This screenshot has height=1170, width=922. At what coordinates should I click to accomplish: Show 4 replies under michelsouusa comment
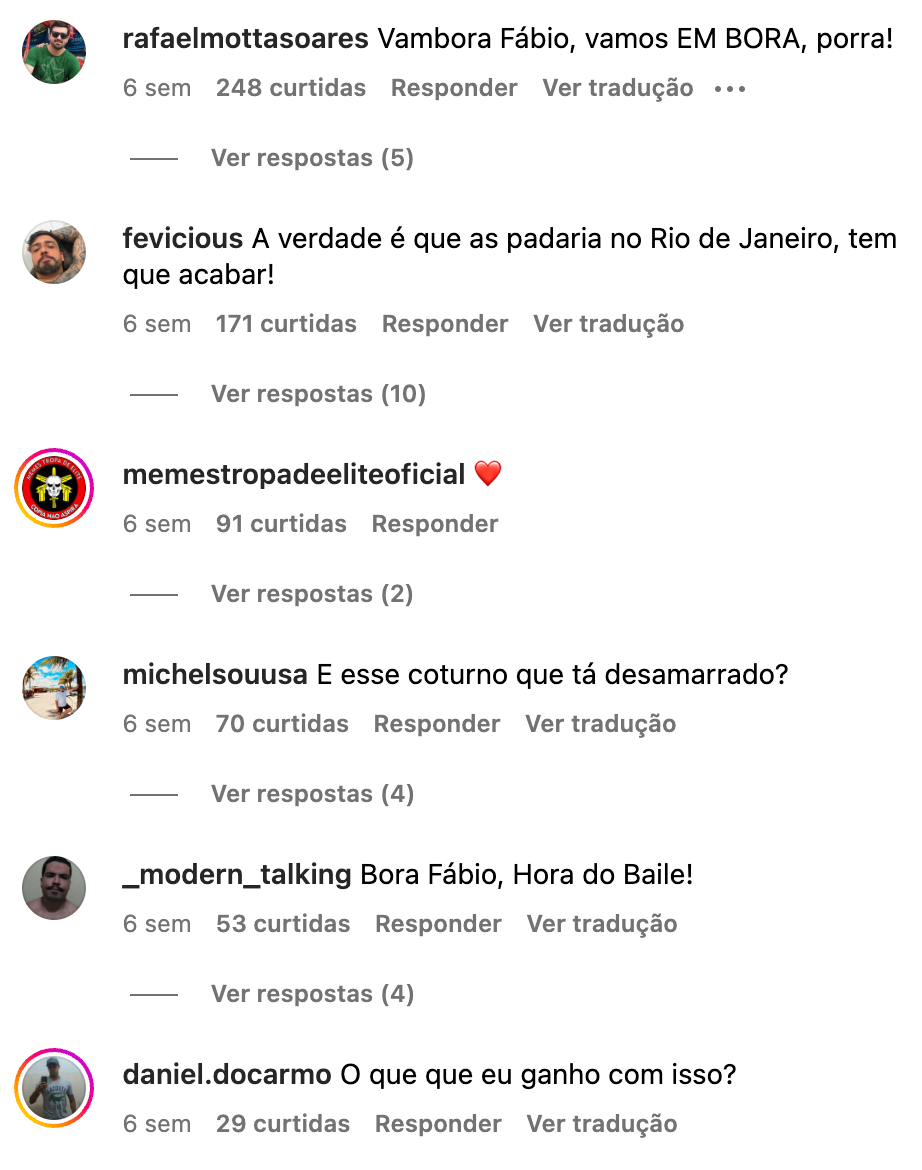pyautogui.click(x=312, y=794)
